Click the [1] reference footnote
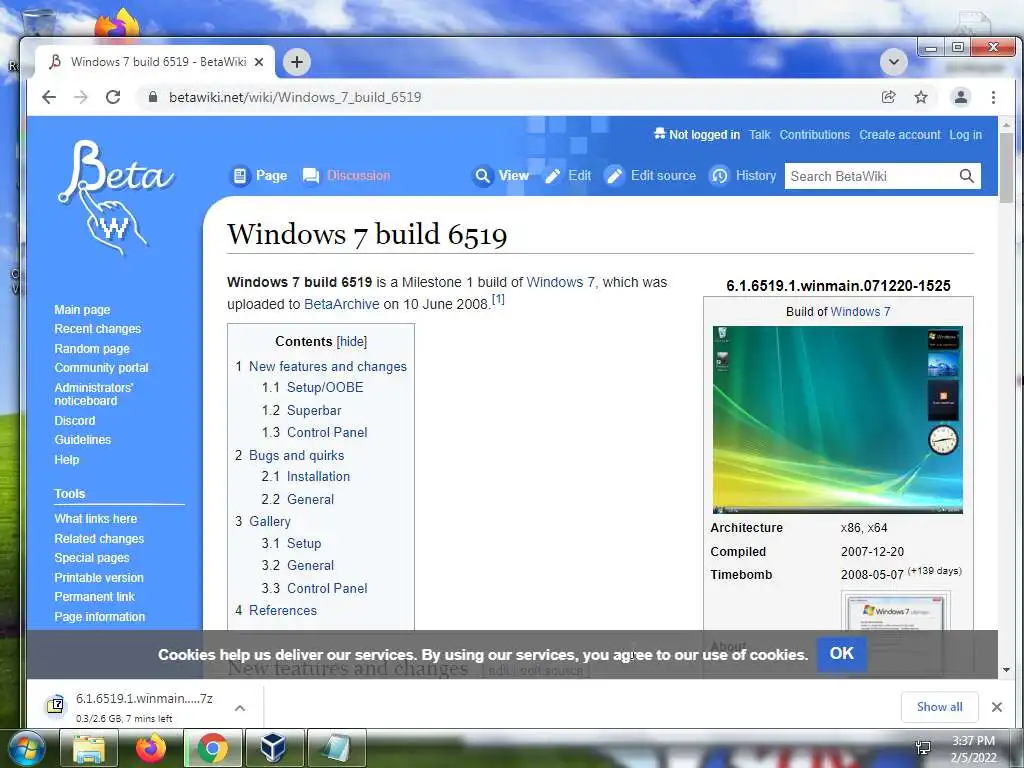Screen dimensions: 1024x768 point(498,299)
